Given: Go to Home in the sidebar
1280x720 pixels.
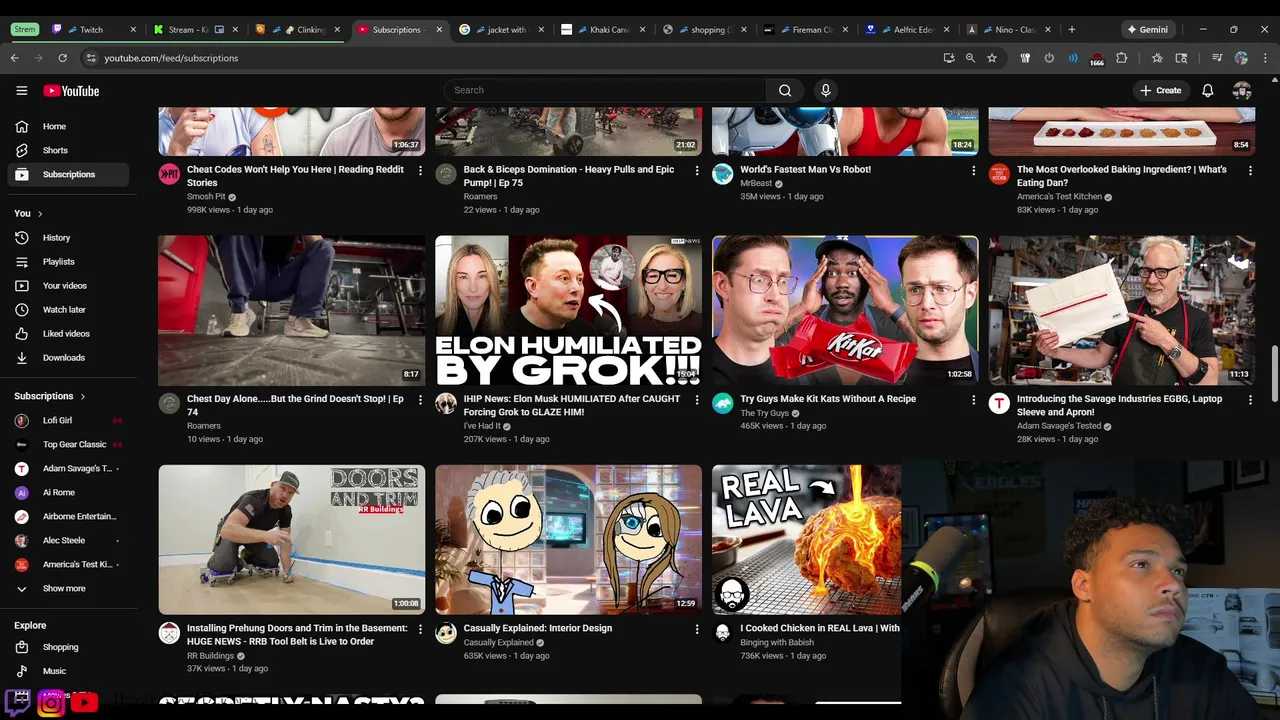Looking at the screenshot, I should point(68,126).
